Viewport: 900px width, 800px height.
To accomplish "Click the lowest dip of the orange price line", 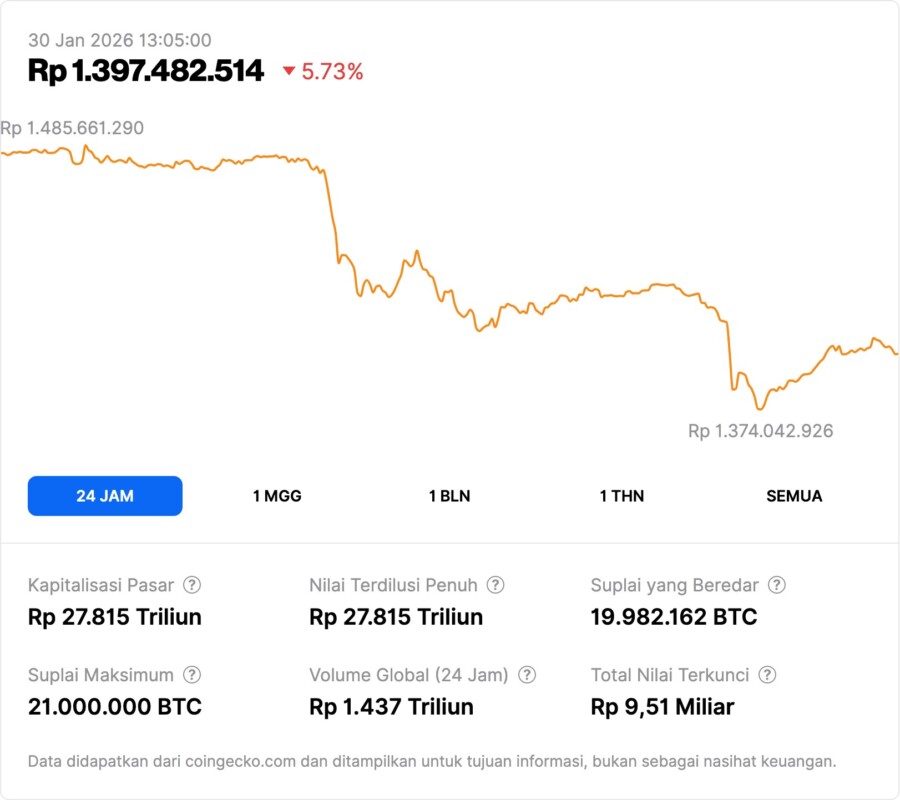I will pos(760,408).
